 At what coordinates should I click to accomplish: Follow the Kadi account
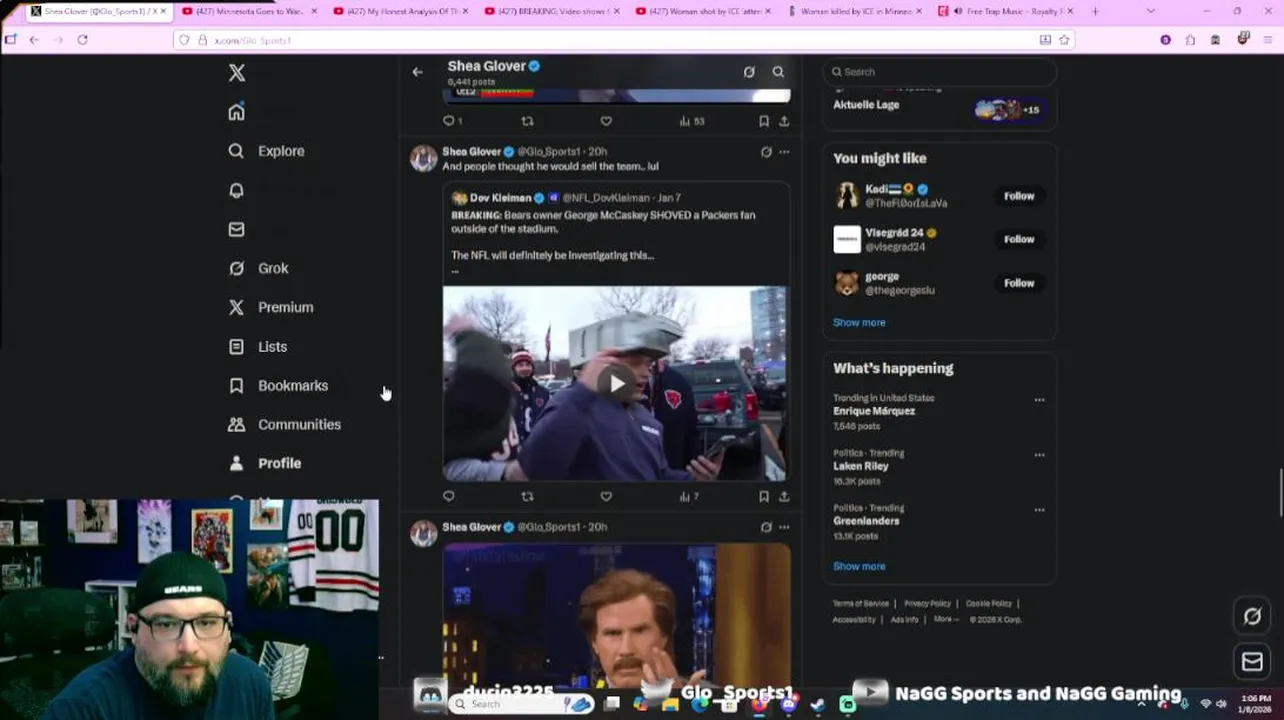pos(1019,196)
